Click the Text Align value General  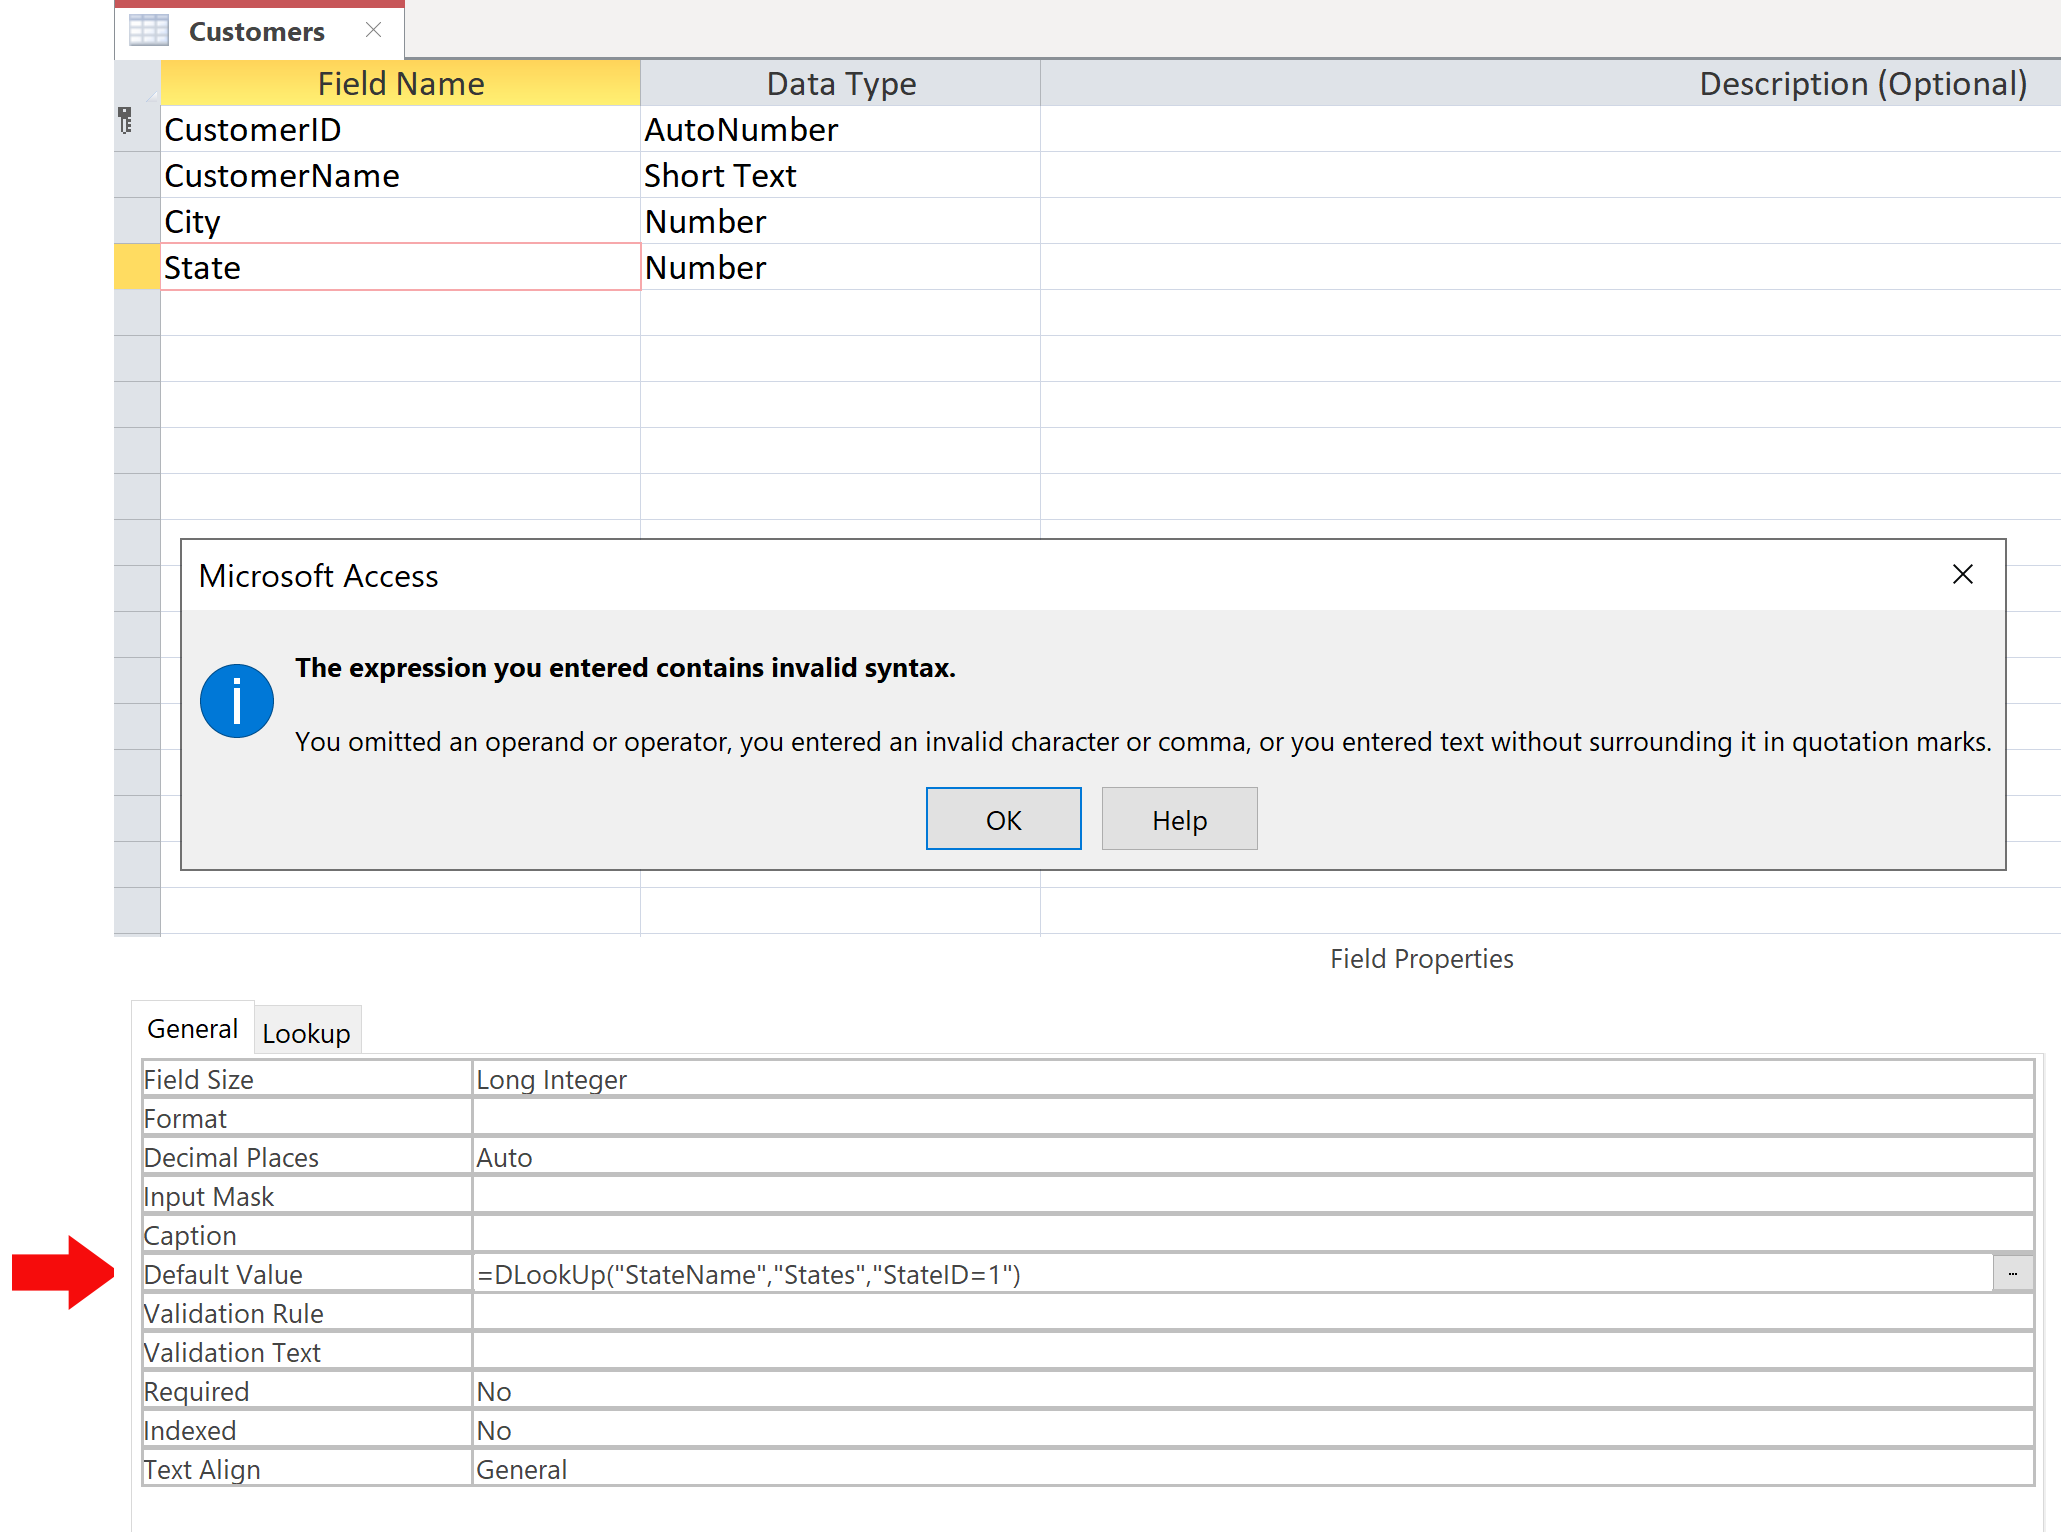pos(1252,1469)
